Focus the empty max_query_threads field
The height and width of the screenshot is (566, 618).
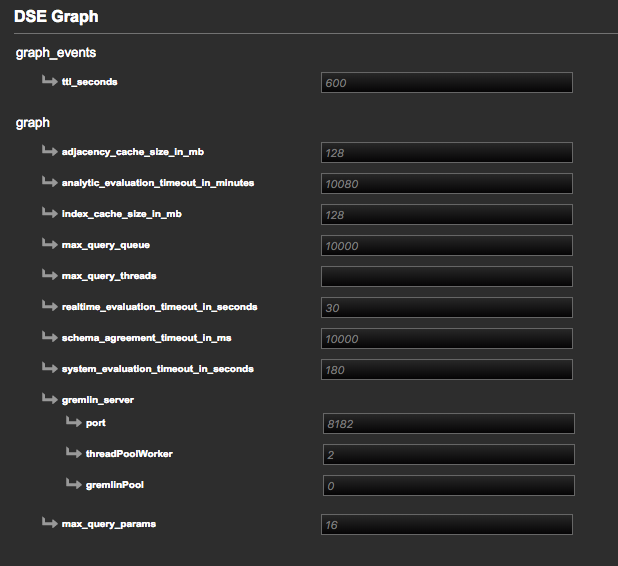[447, 276]
